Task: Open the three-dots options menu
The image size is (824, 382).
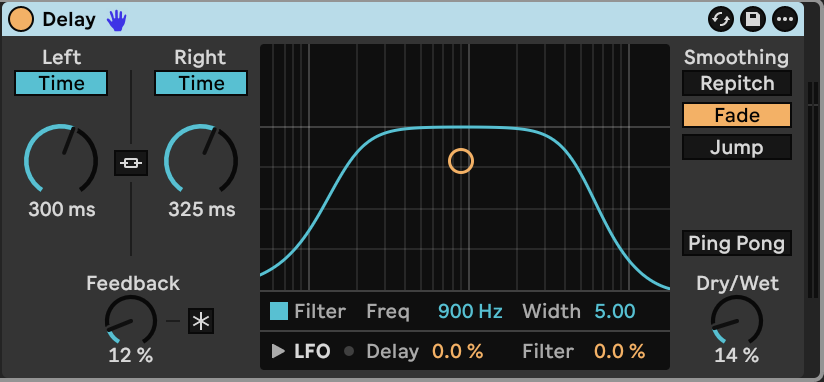Action: coord(785,20)
